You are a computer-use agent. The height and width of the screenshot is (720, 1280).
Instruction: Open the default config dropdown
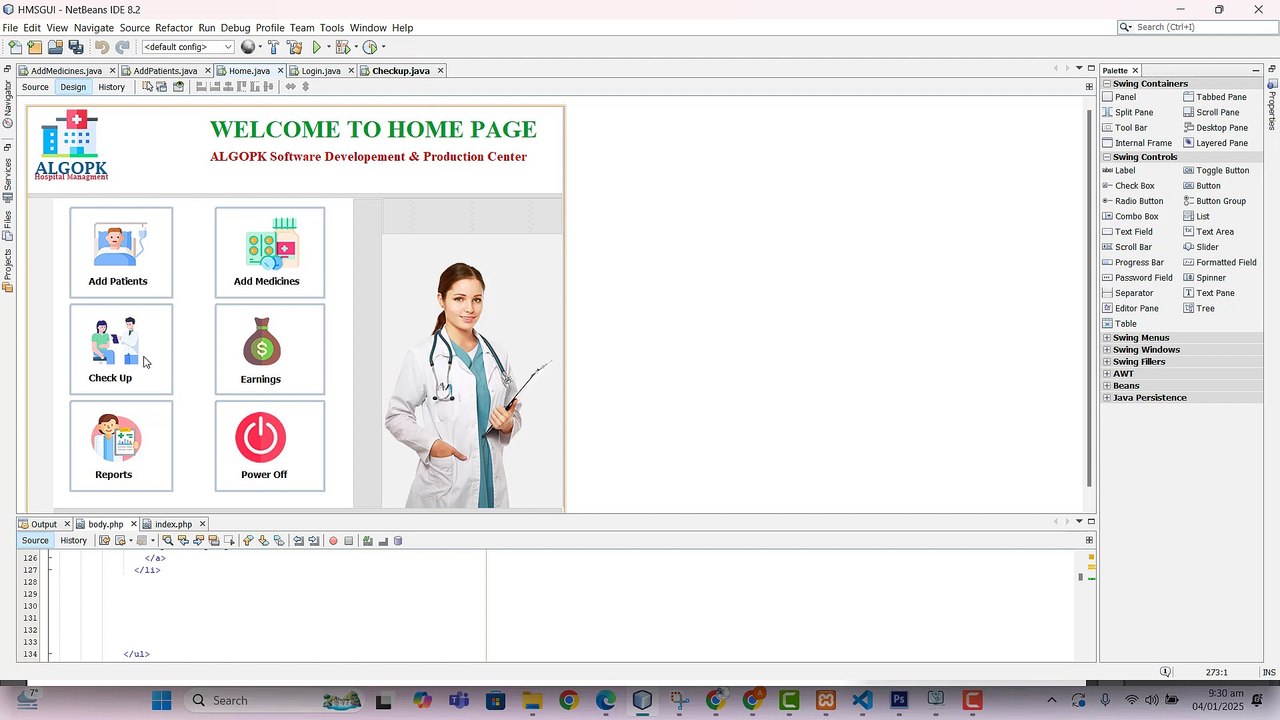pos(188,47)
